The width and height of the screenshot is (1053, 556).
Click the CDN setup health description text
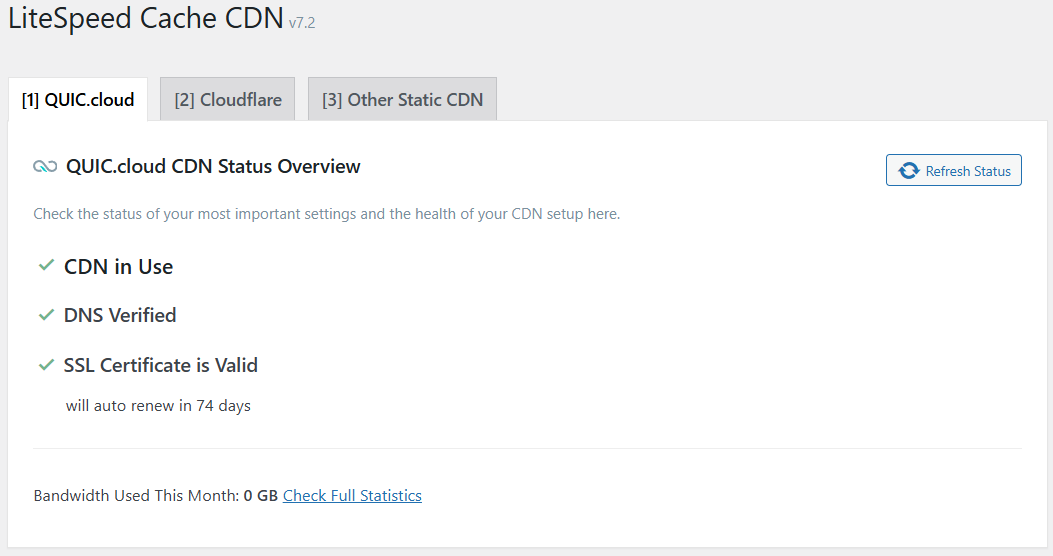(x=326, y=214)
